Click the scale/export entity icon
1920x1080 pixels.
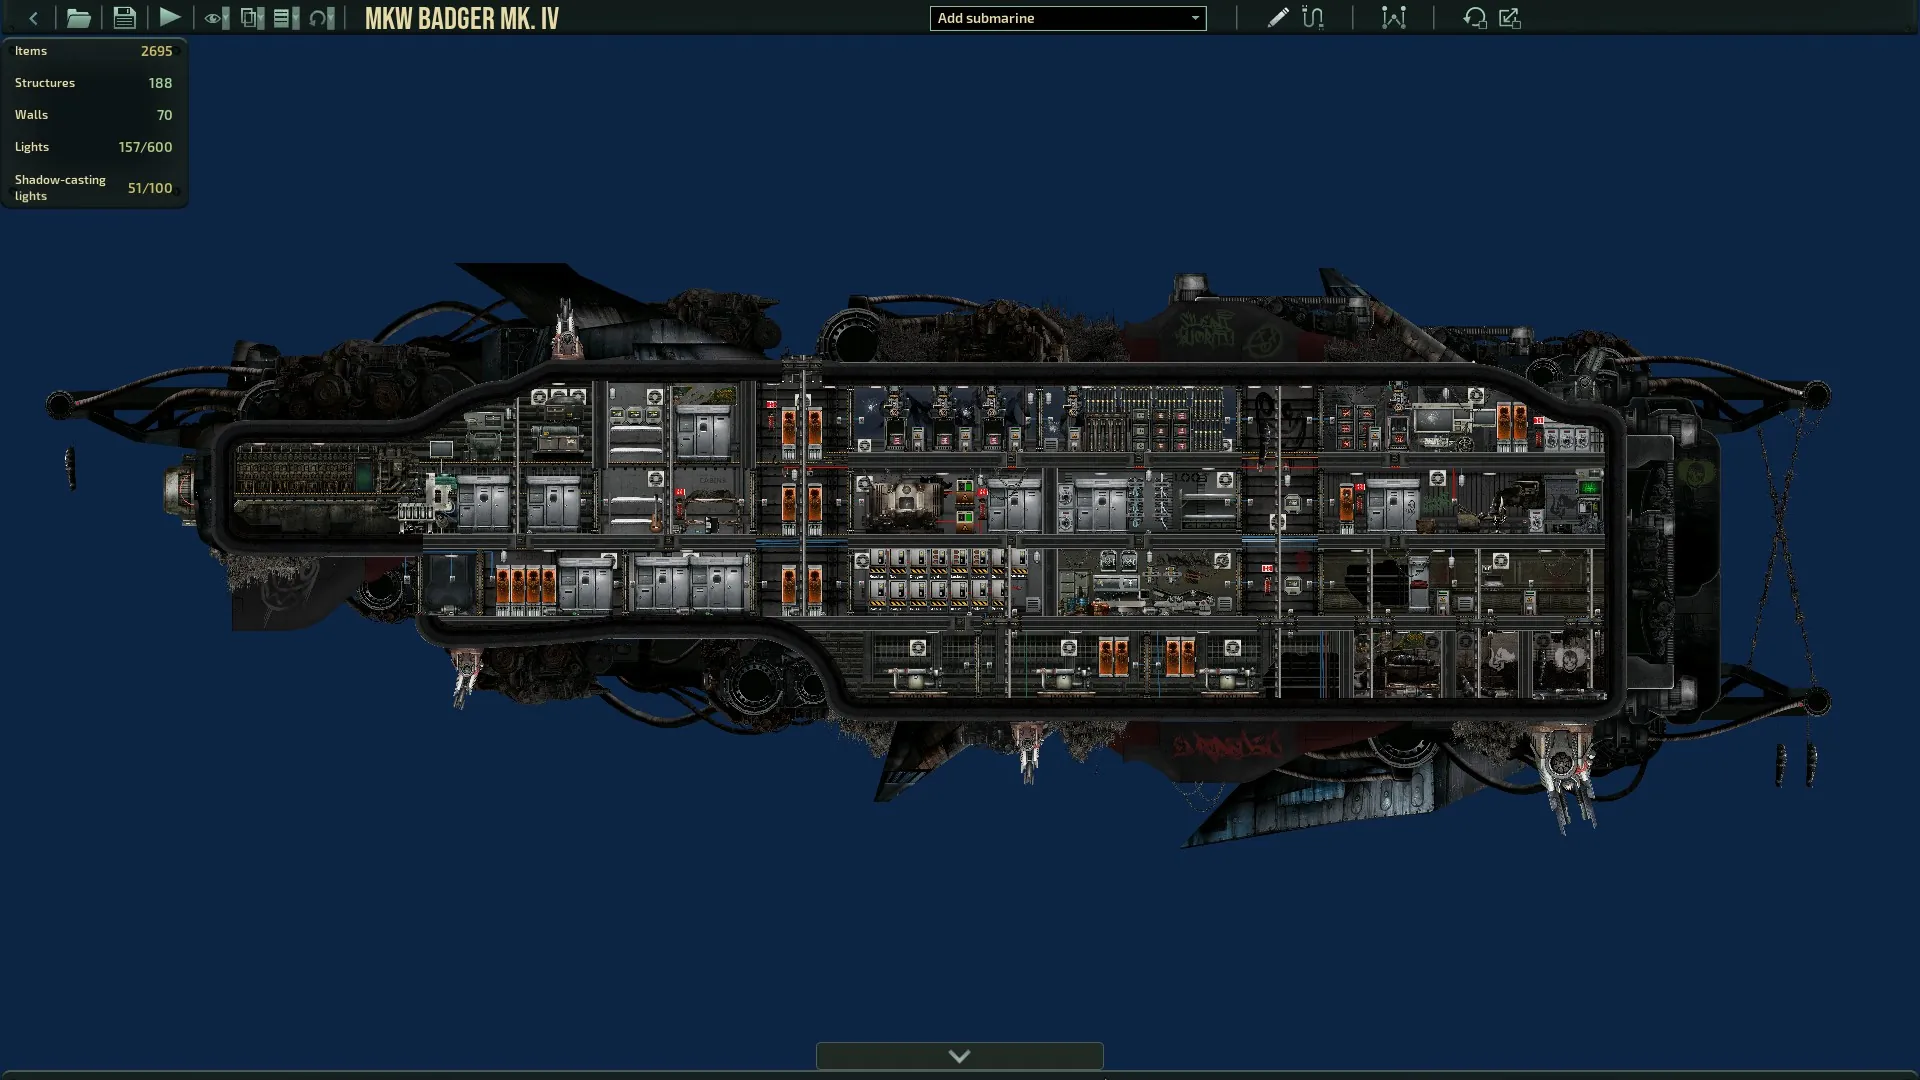click(x=1510, y=18)
